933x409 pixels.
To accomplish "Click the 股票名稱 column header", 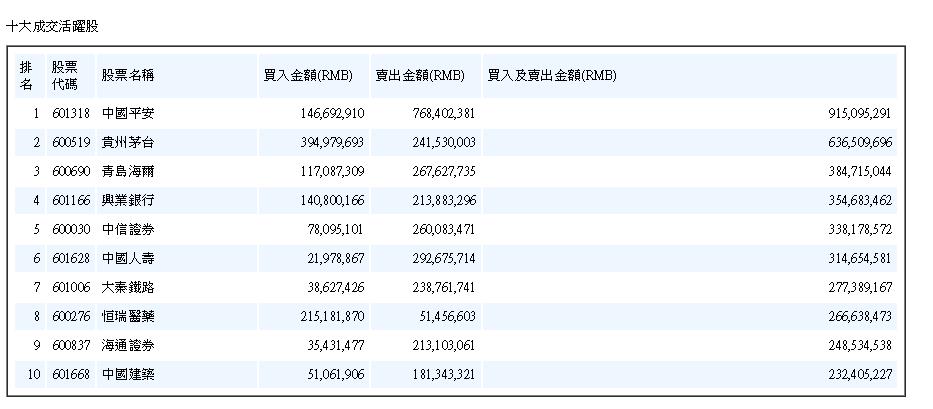I will pyautogui.click(x=128, y=76).
